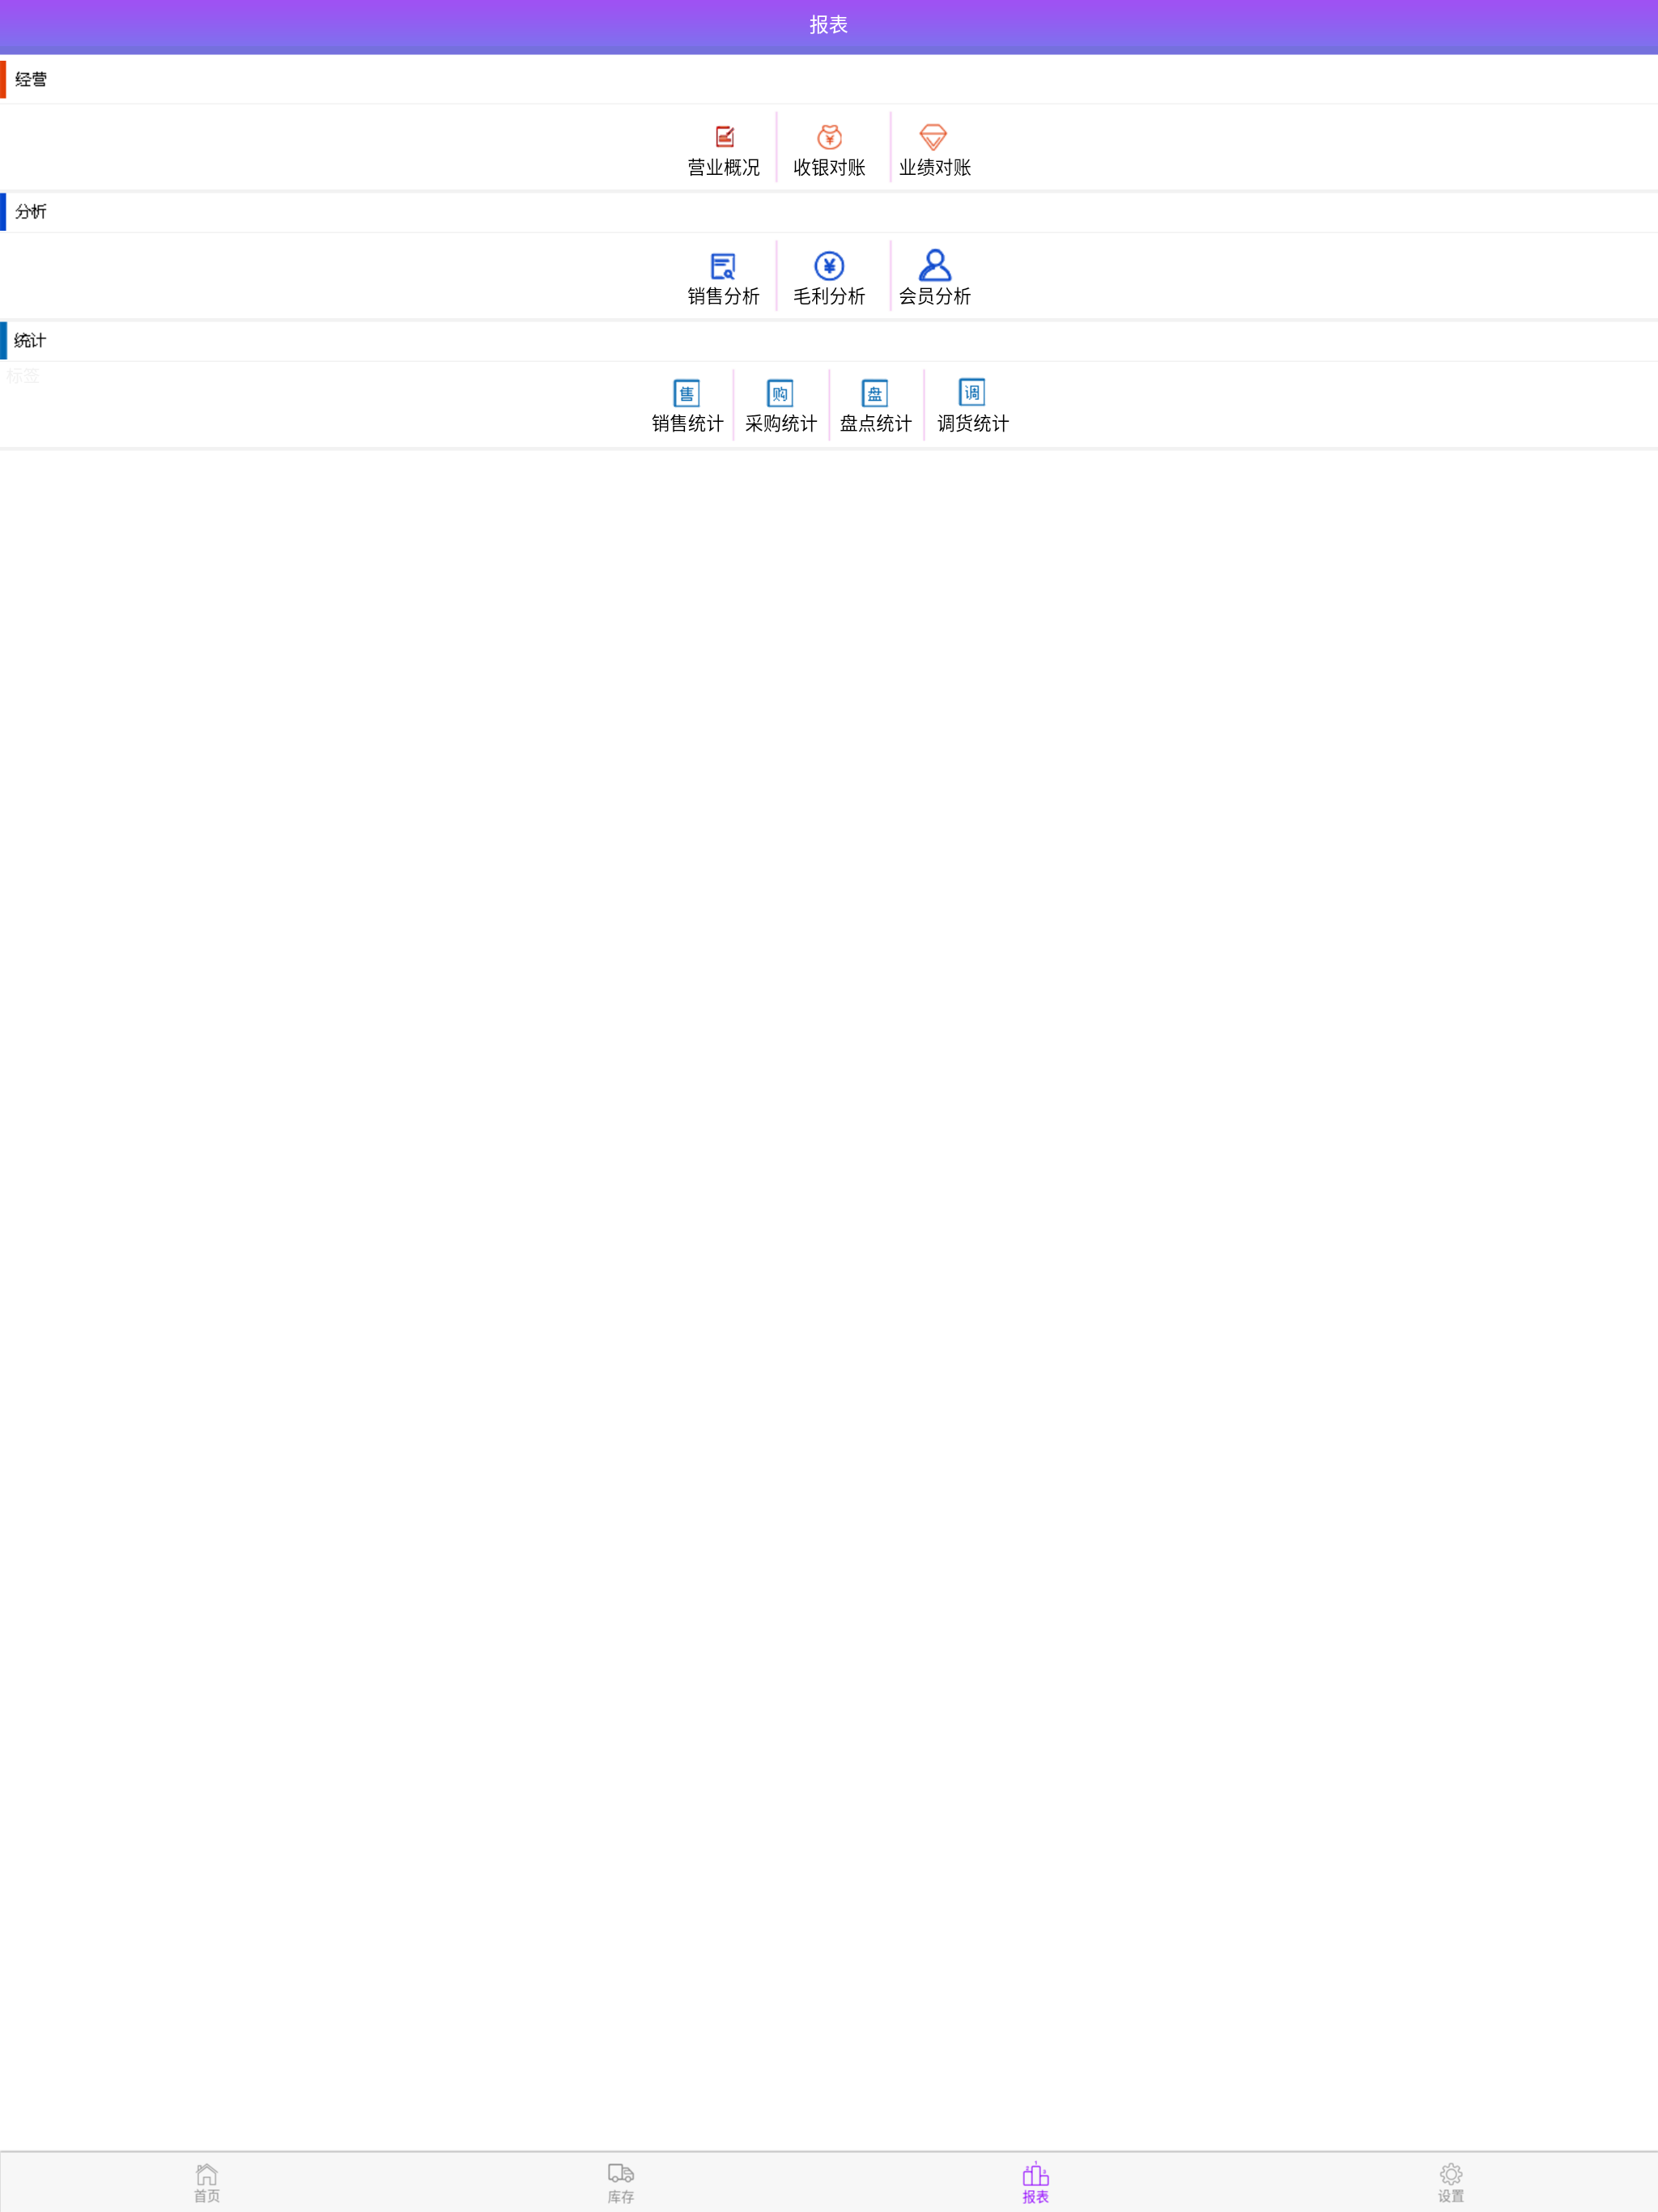Screen dimensions: 1658x2212
Task: Open 会员分析 member person icon
Action: tap(934, 265)
